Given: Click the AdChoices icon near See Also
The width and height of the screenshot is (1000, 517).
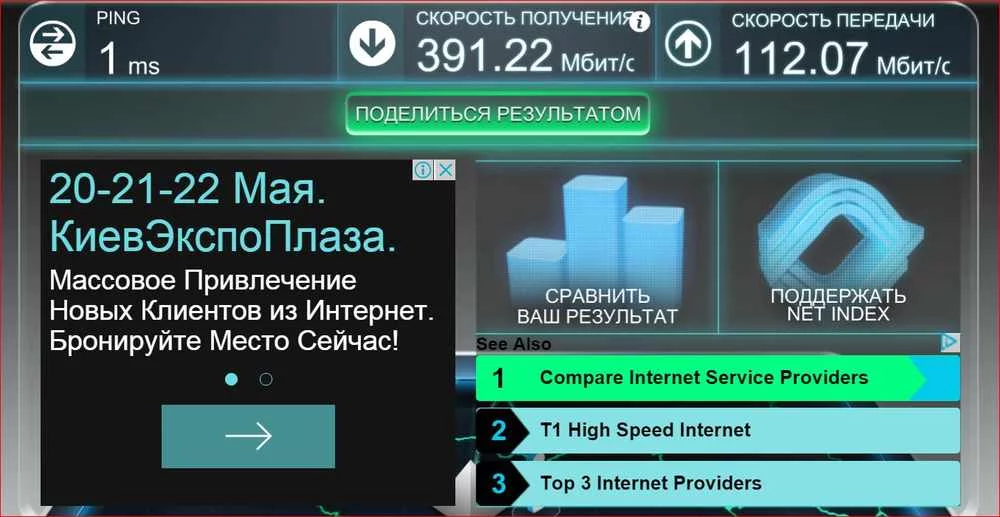Looking at the screenshot, I should 950,342.
